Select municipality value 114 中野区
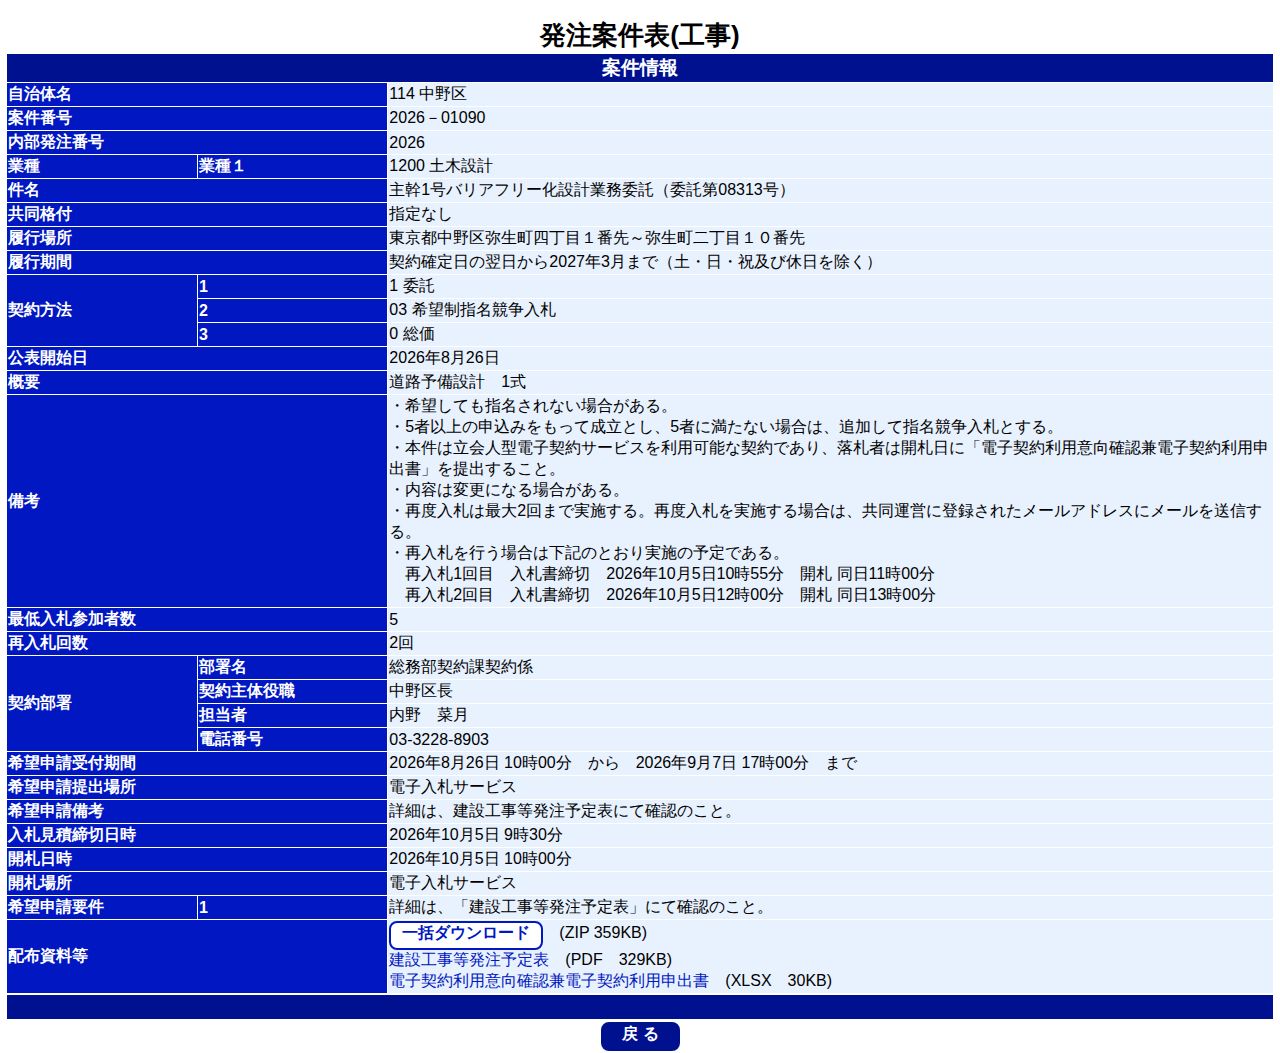1280x1053 pixels. click(x=428, y=93)
